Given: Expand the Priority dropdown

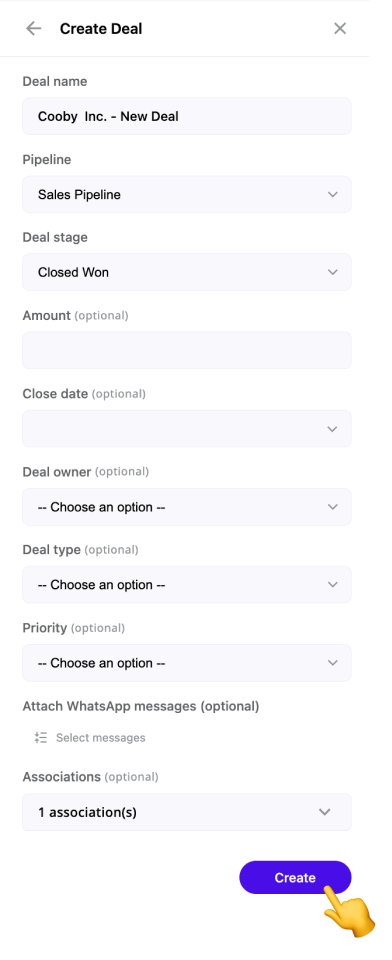Looking at the screenshot, I should (187, 663).
